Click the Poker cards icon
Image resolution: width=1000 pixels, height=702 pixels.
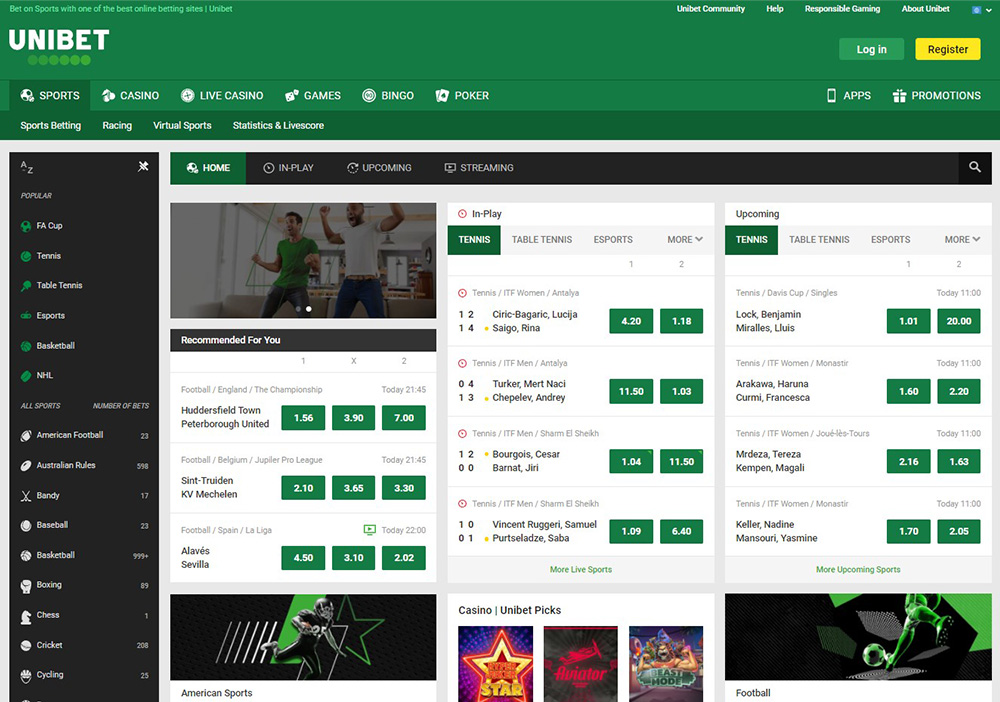pos(442,96)
